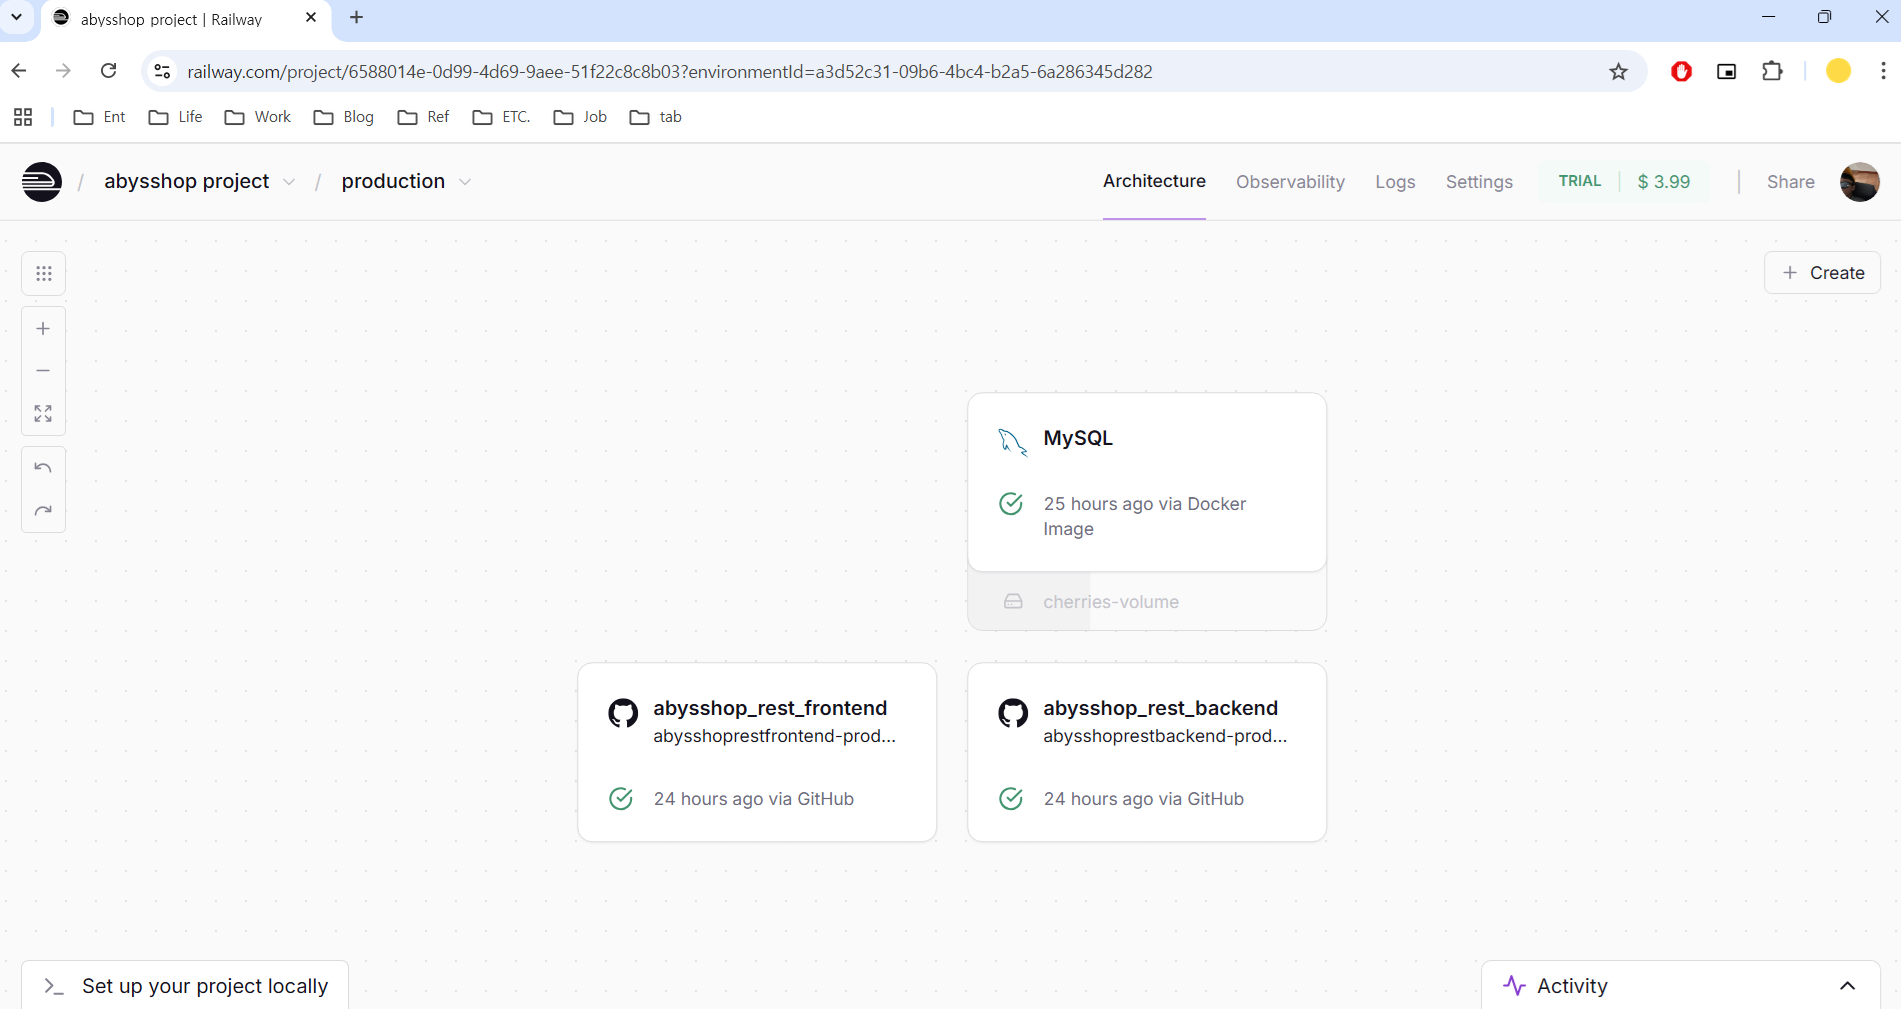Zoom out on the architecture canvas
This screenshot has height=1009, width=1901.
click(43, 371)
